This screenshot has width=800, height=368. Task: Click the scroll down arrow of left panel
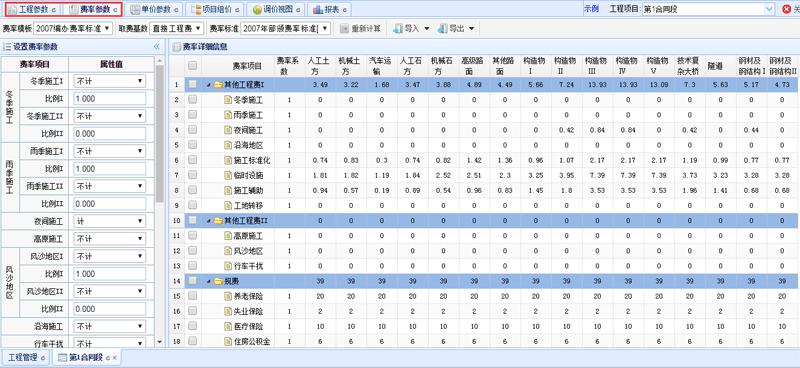pos(160,341)
